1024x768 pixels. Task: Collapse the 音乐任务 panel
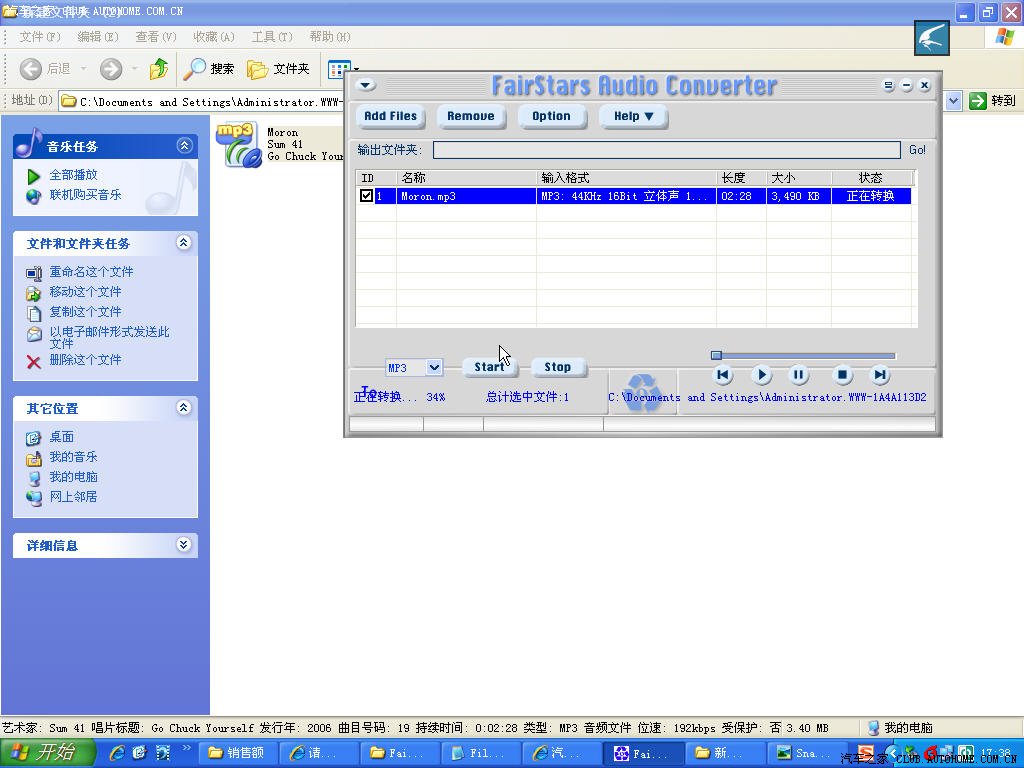pyautogui.click(x=184, y=146)
